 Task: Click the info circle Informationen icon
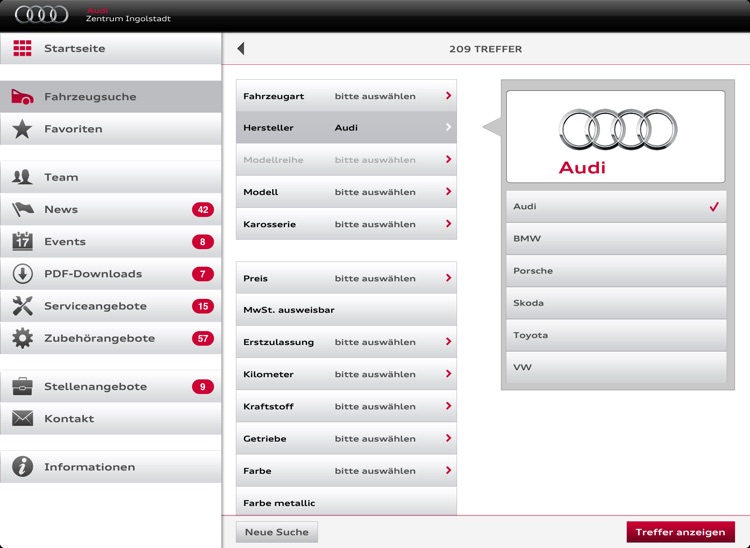click(x=22, y=467)
